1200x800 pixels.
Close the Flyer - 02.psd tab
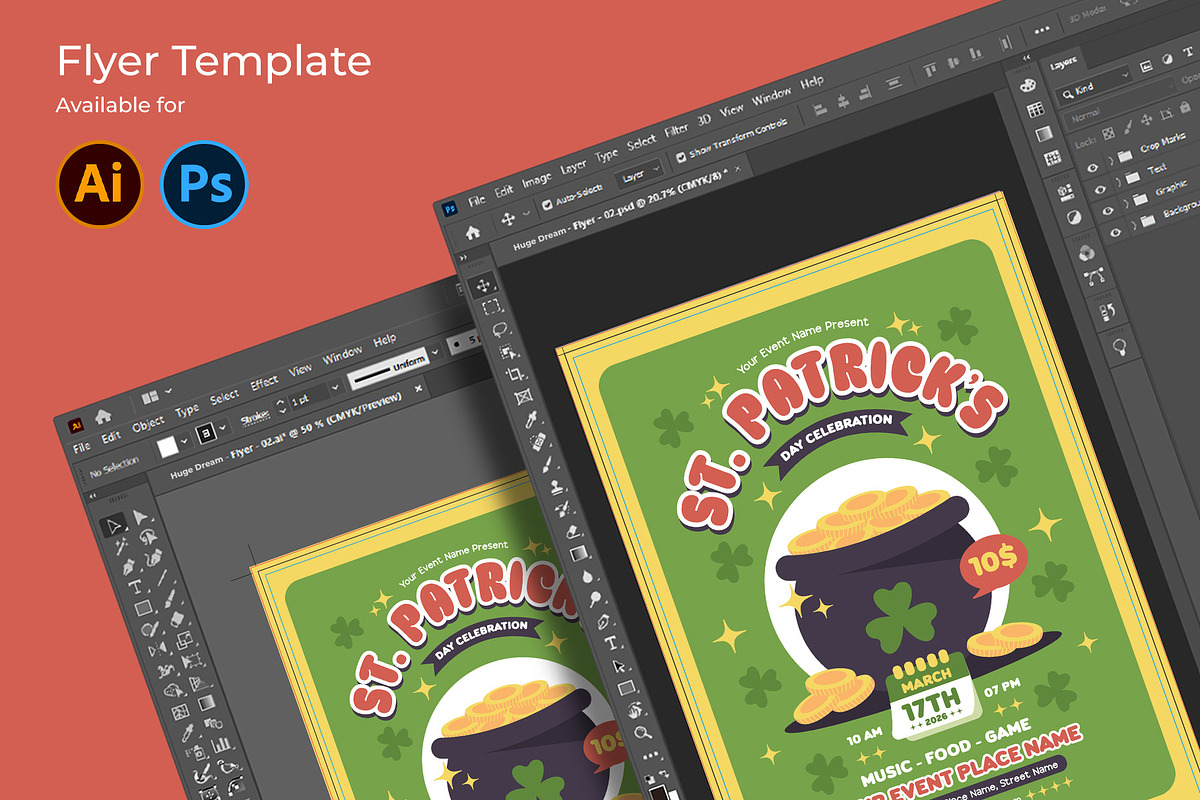[738, 168]
